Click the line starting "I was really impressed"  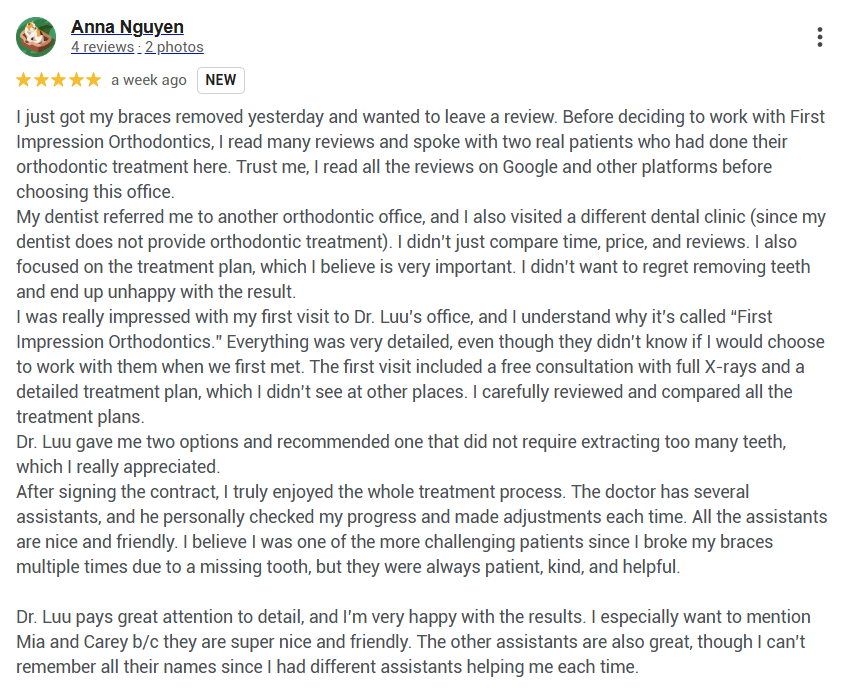tap(400, 317)
